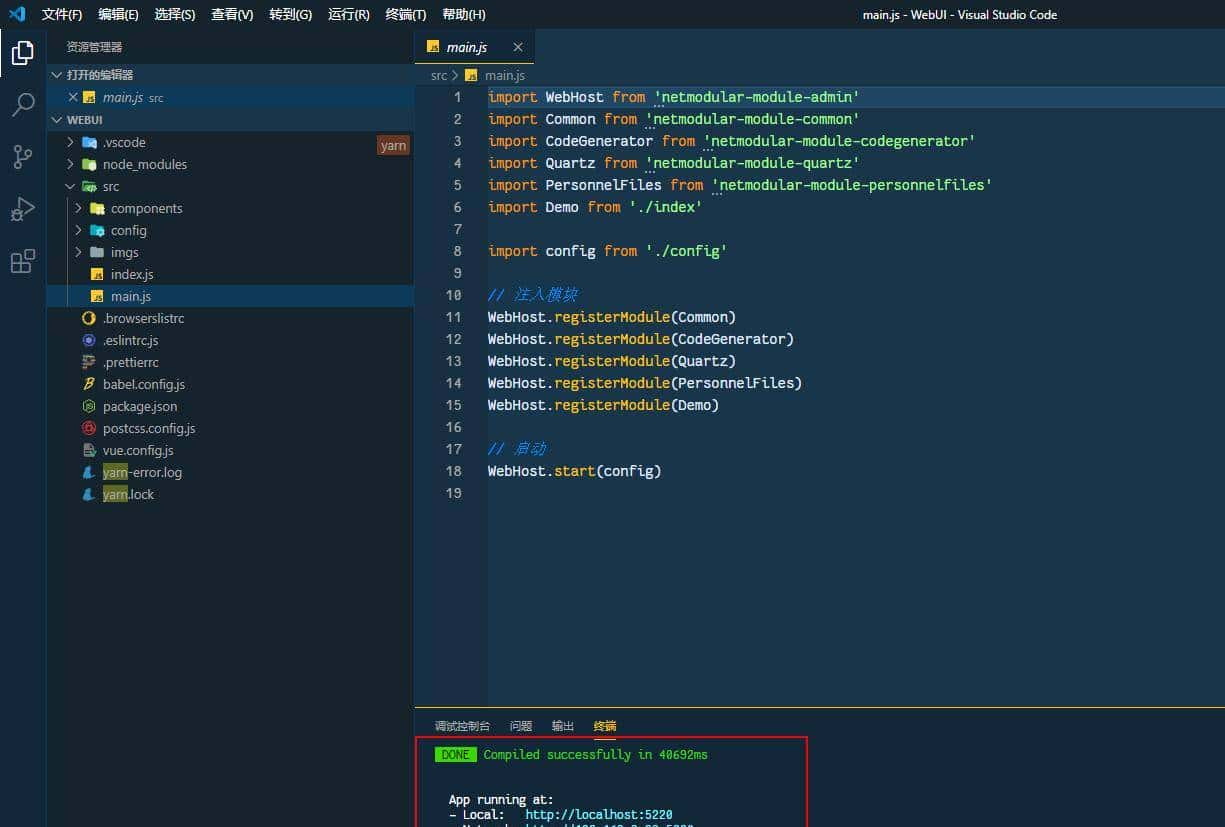Open the Explorer view in activity bar
The image size is (1225, 827).
pos(22,53)
